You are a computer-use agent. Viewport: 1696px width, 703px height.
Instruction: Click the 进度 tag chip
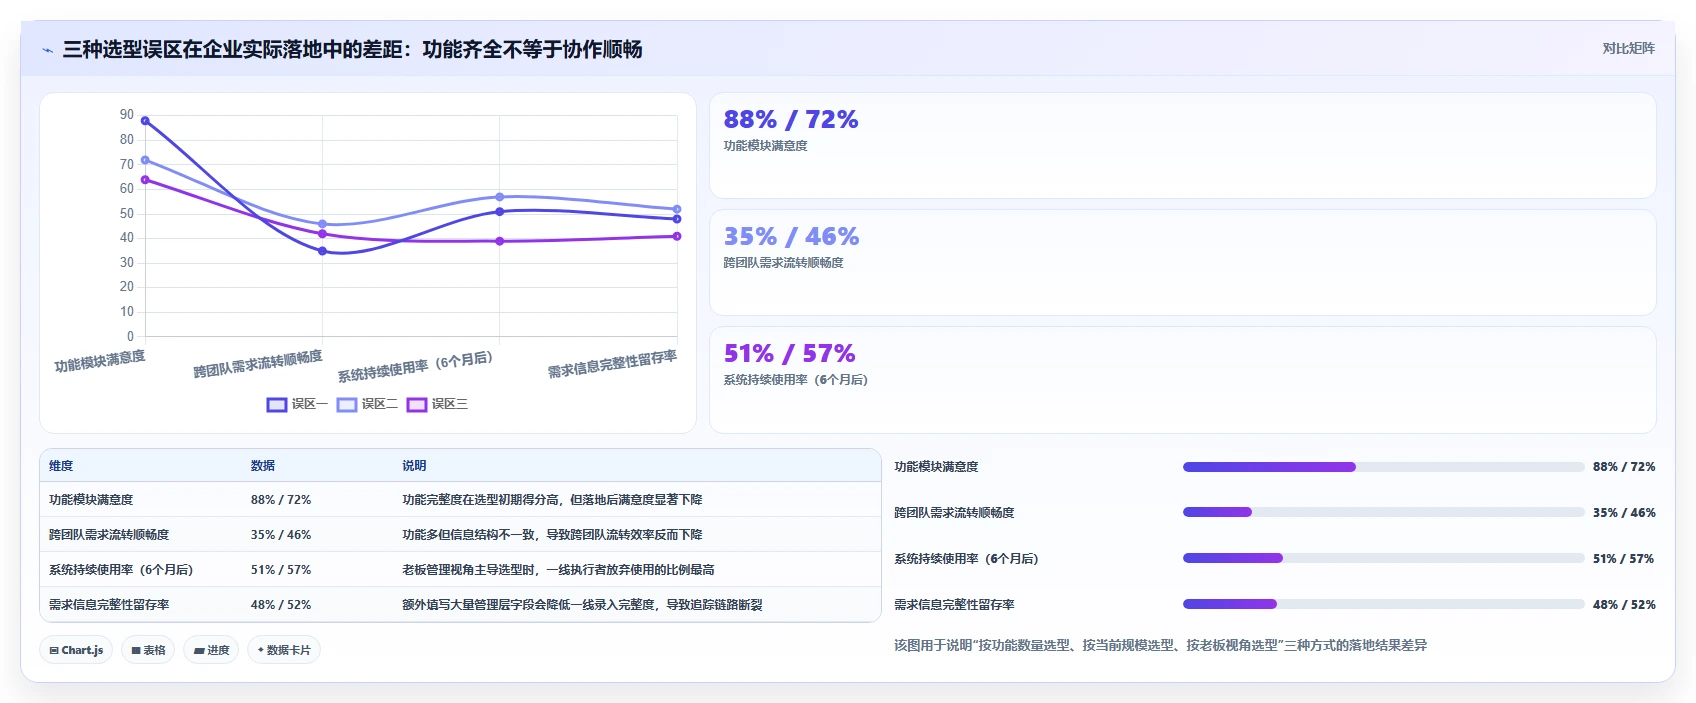[211, 650]
